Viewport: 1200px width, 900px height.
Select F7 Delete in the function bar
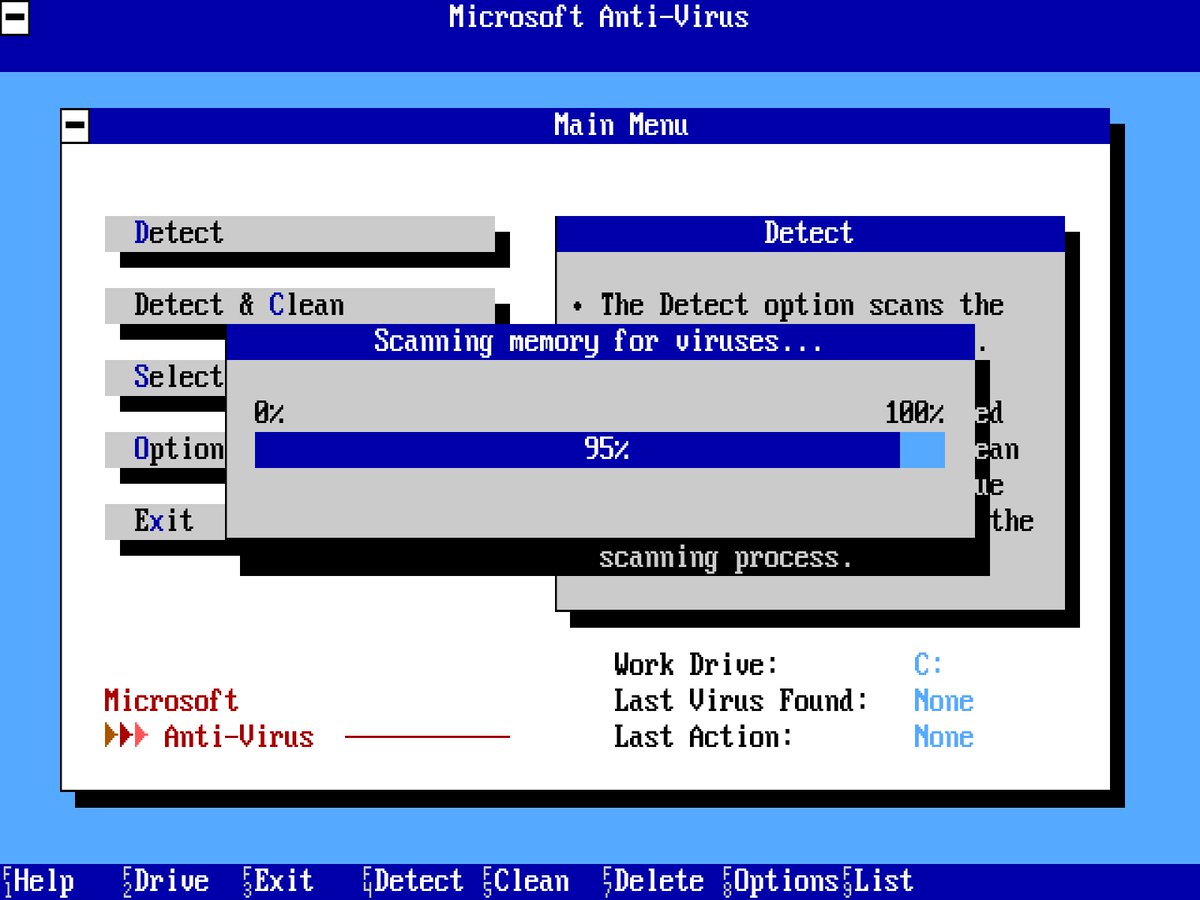[x=653, y=881]
